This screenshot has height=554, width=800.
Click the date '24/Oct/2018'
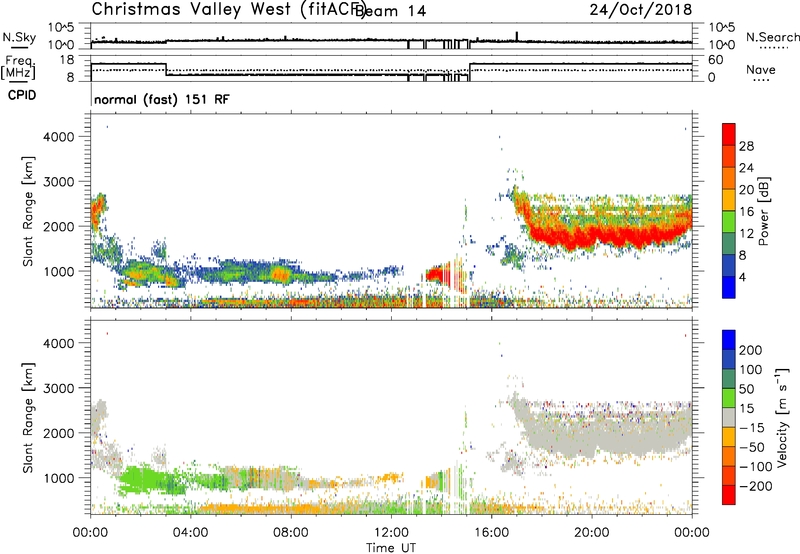coord(641,9)
